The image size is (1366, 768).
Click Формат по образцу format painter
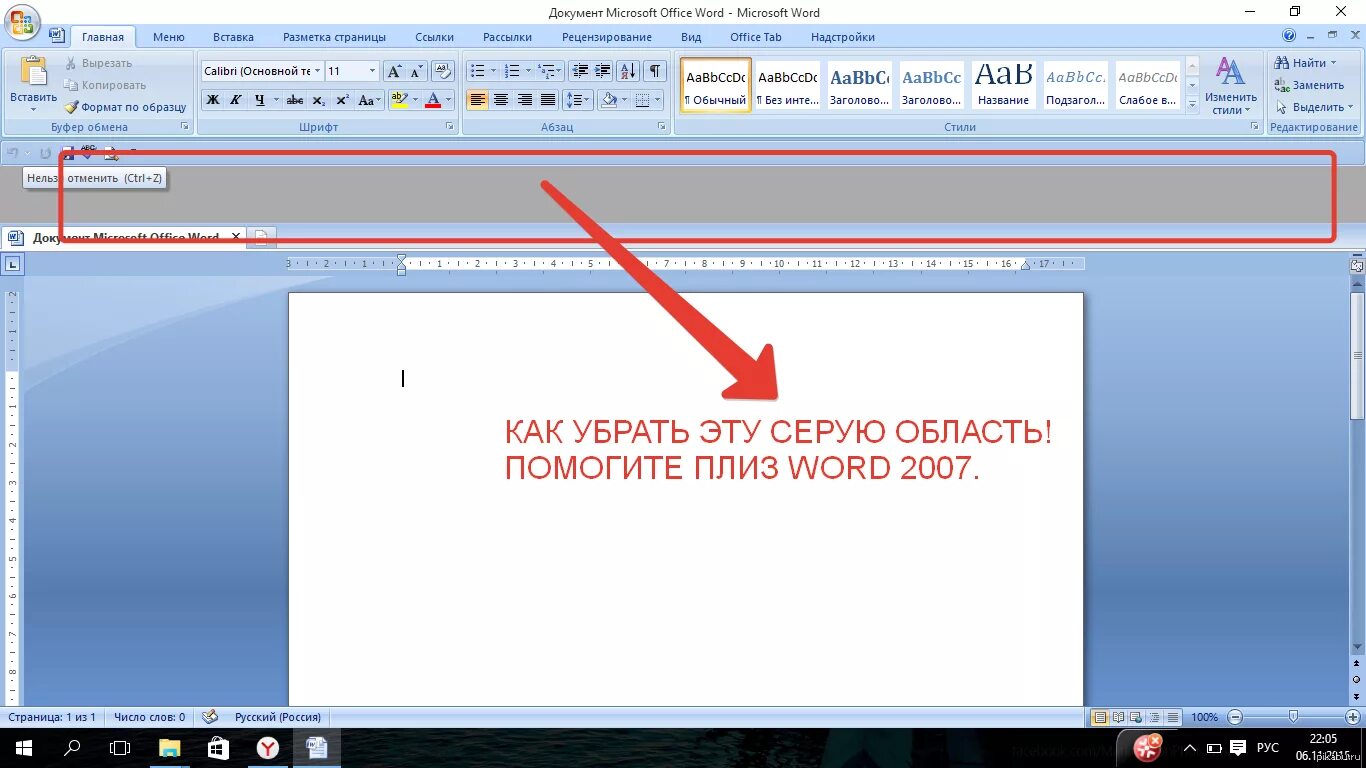point(126,107)
